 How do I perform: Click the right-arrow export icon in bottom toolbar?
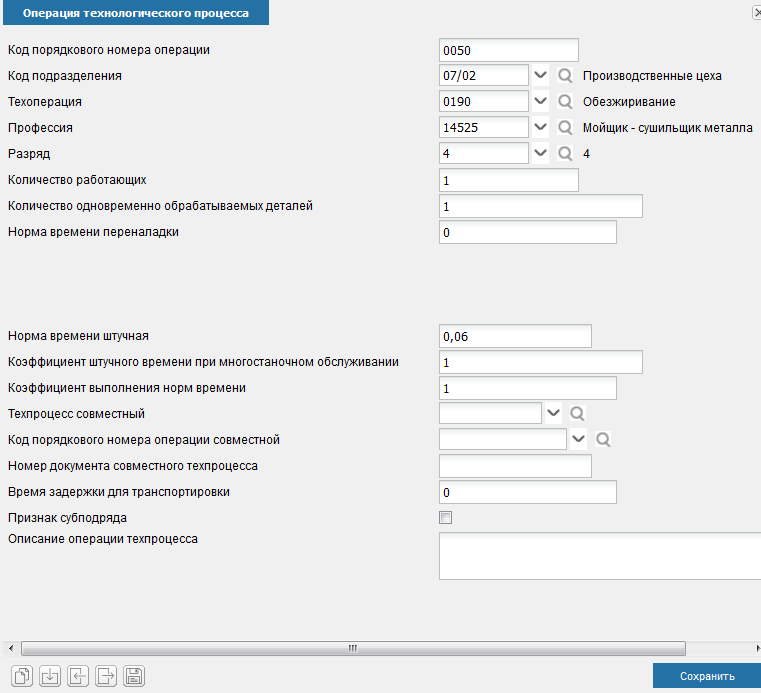tap(106, 676)
